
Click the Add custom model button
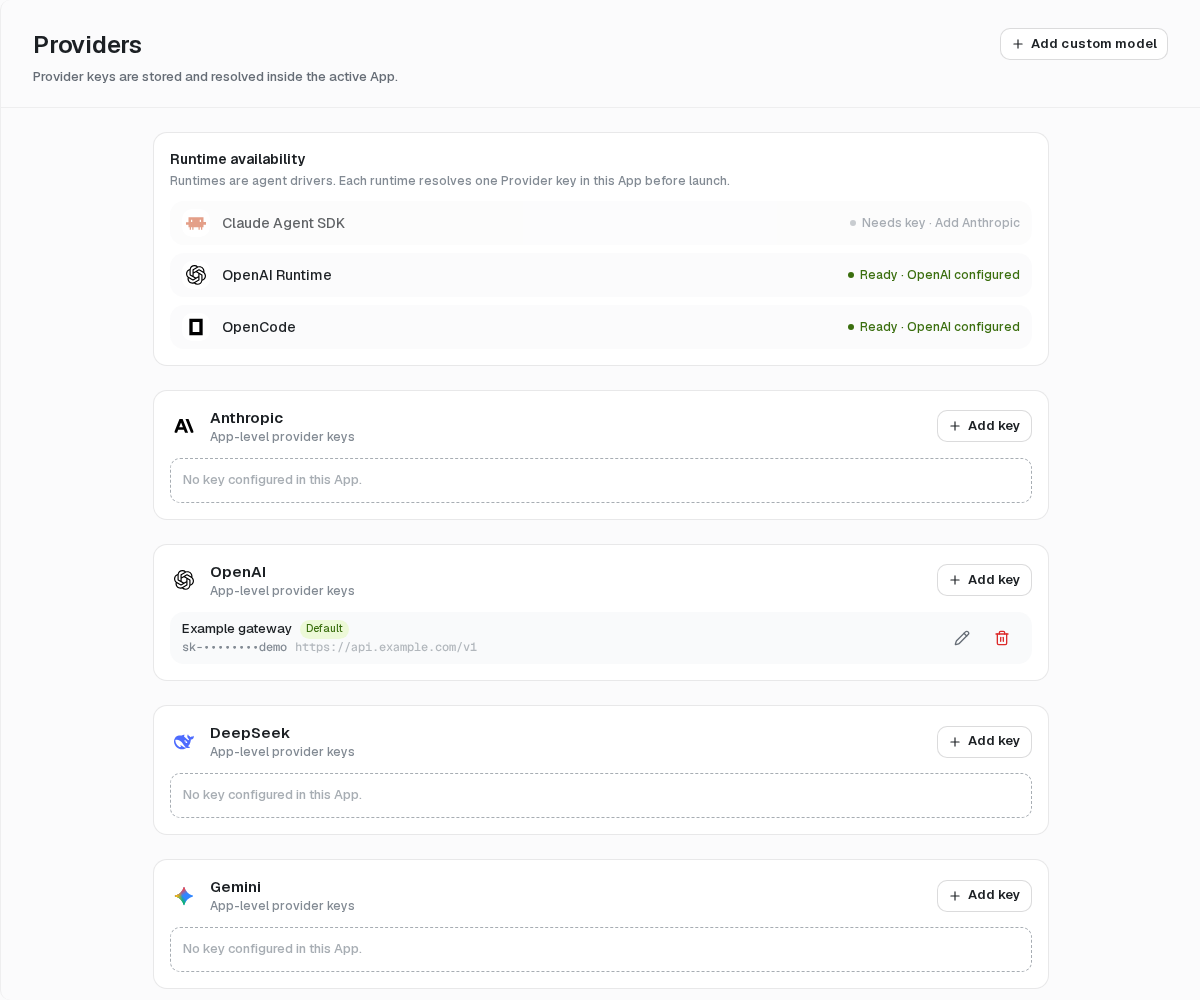click(x=1084, y=44)
